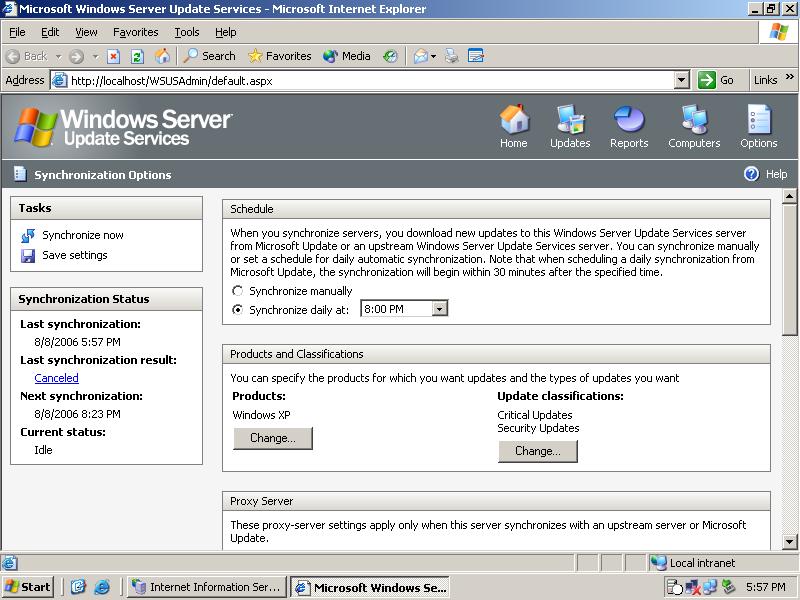800x600 pixels.
Task: Go to WSUS Home page icon
Action: click(514, 119)
